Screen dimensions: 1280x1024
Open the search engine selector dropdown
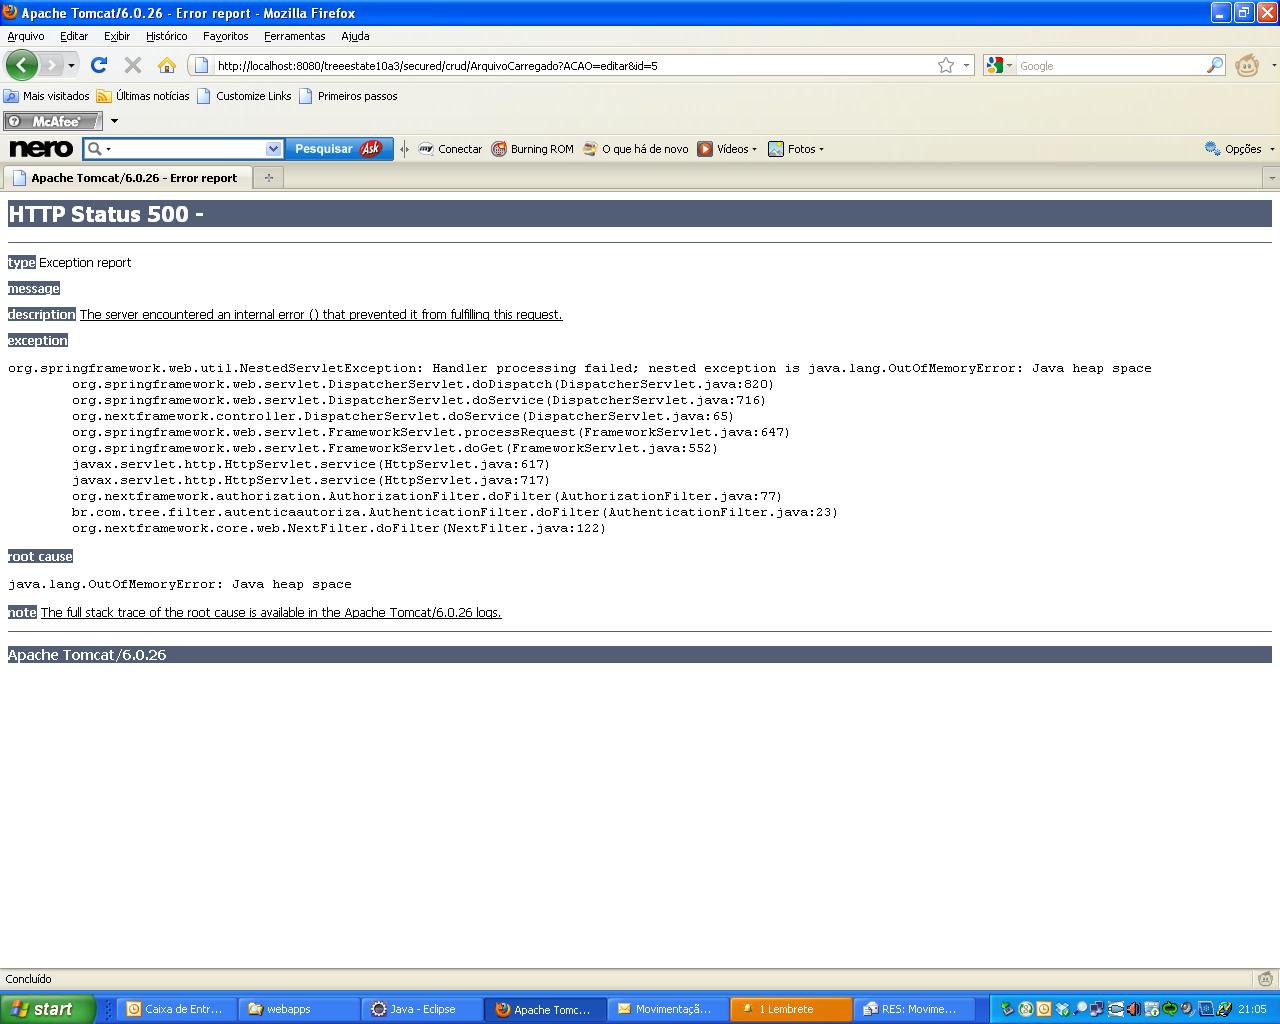[x=1000, y=65]
